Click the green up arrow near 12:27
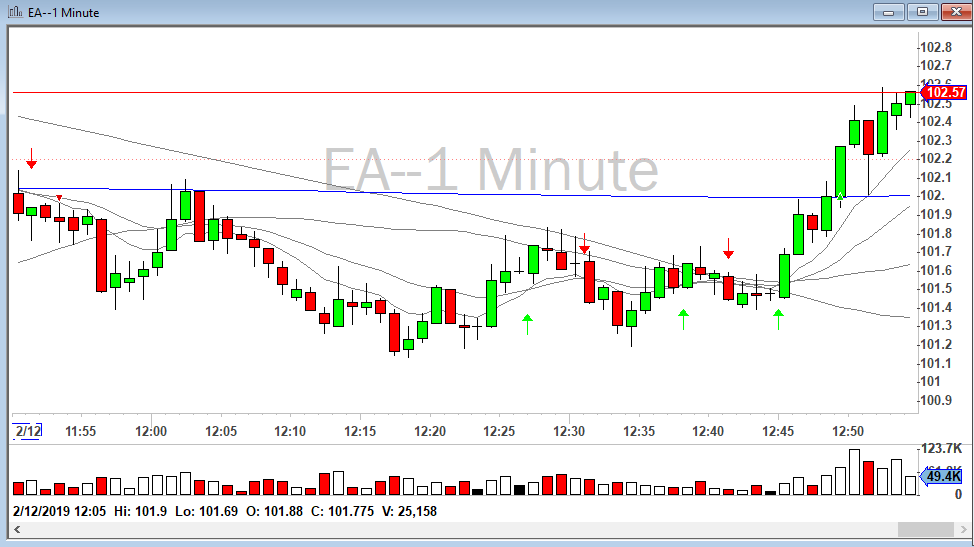 528,322
